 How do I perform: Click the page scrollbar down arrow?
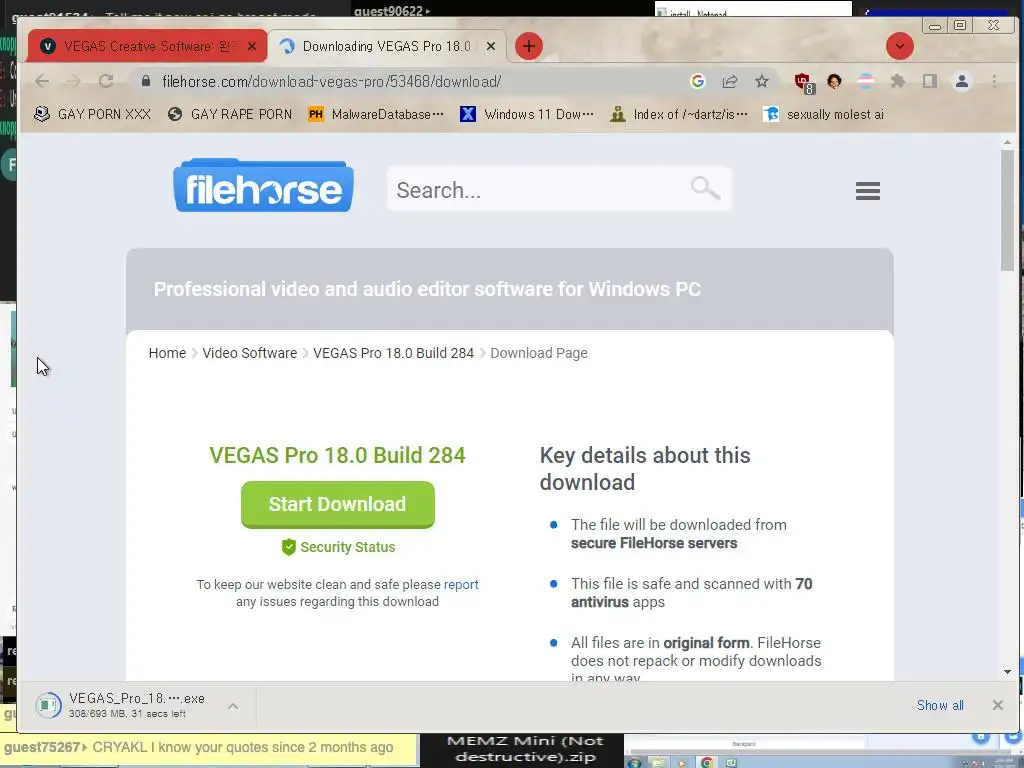click(x=1007, y=671)
